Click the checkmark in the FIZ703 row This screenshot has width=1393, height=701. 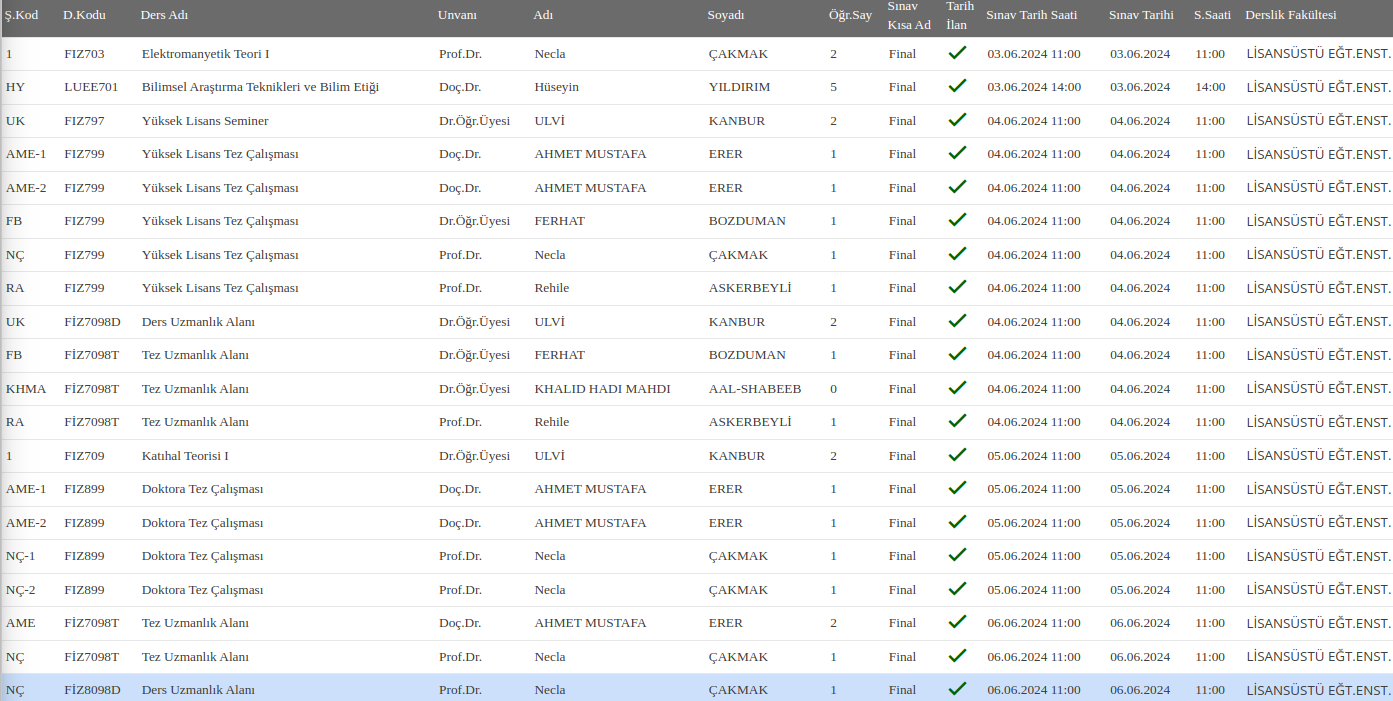click(x=957, y=53)
